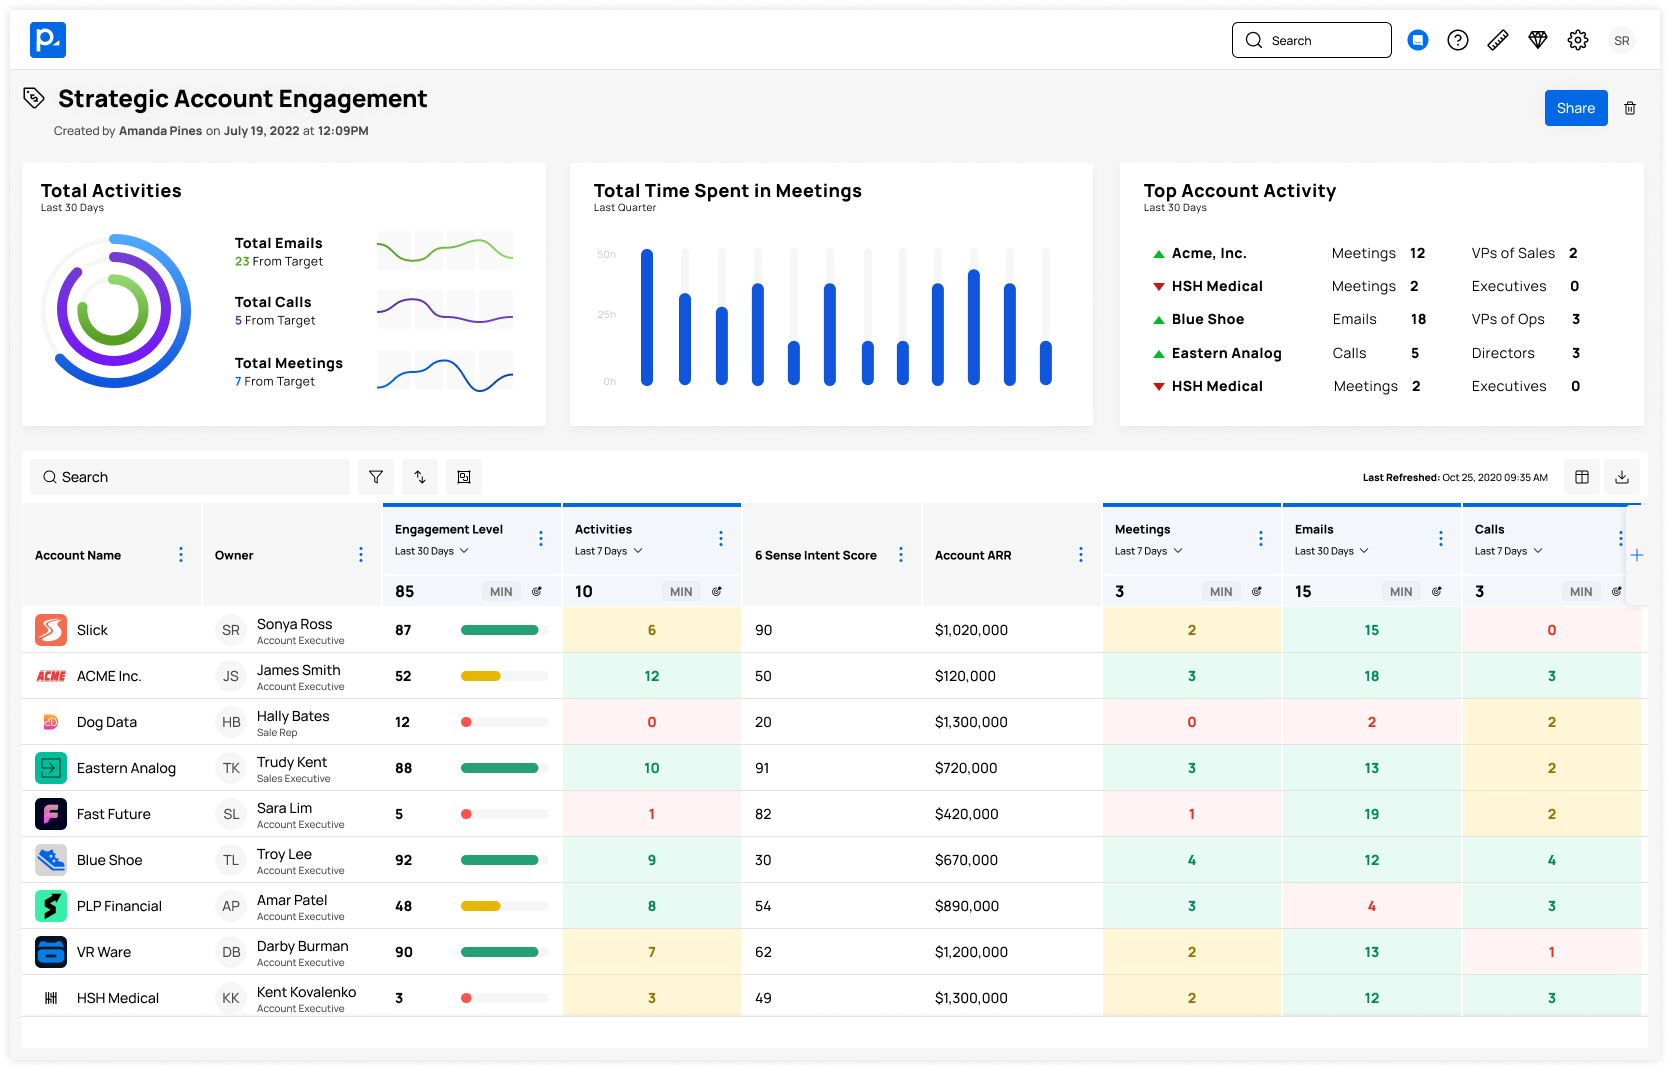The height and width of the screenshot is (1070, 1670).
Task: Open Eastern Analog in Top Account Activity
Action: (1227, 353)
